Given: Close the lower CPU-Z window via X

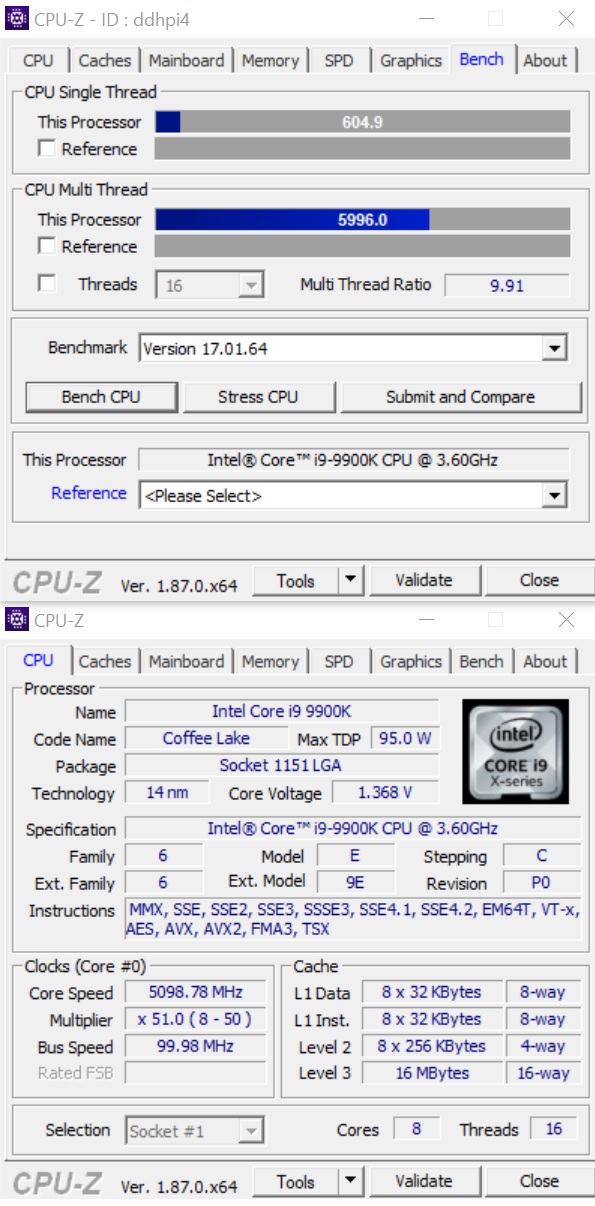Looking at the screenshot, I should pyautogui.click(x=567, y=620).
